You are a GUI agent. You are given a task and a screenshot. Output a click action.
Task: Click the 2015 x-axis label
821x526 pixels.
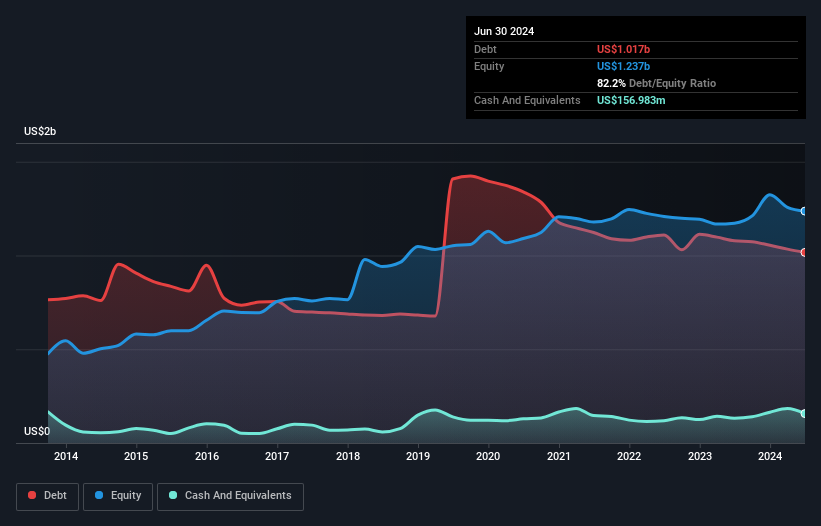[136, 456]
